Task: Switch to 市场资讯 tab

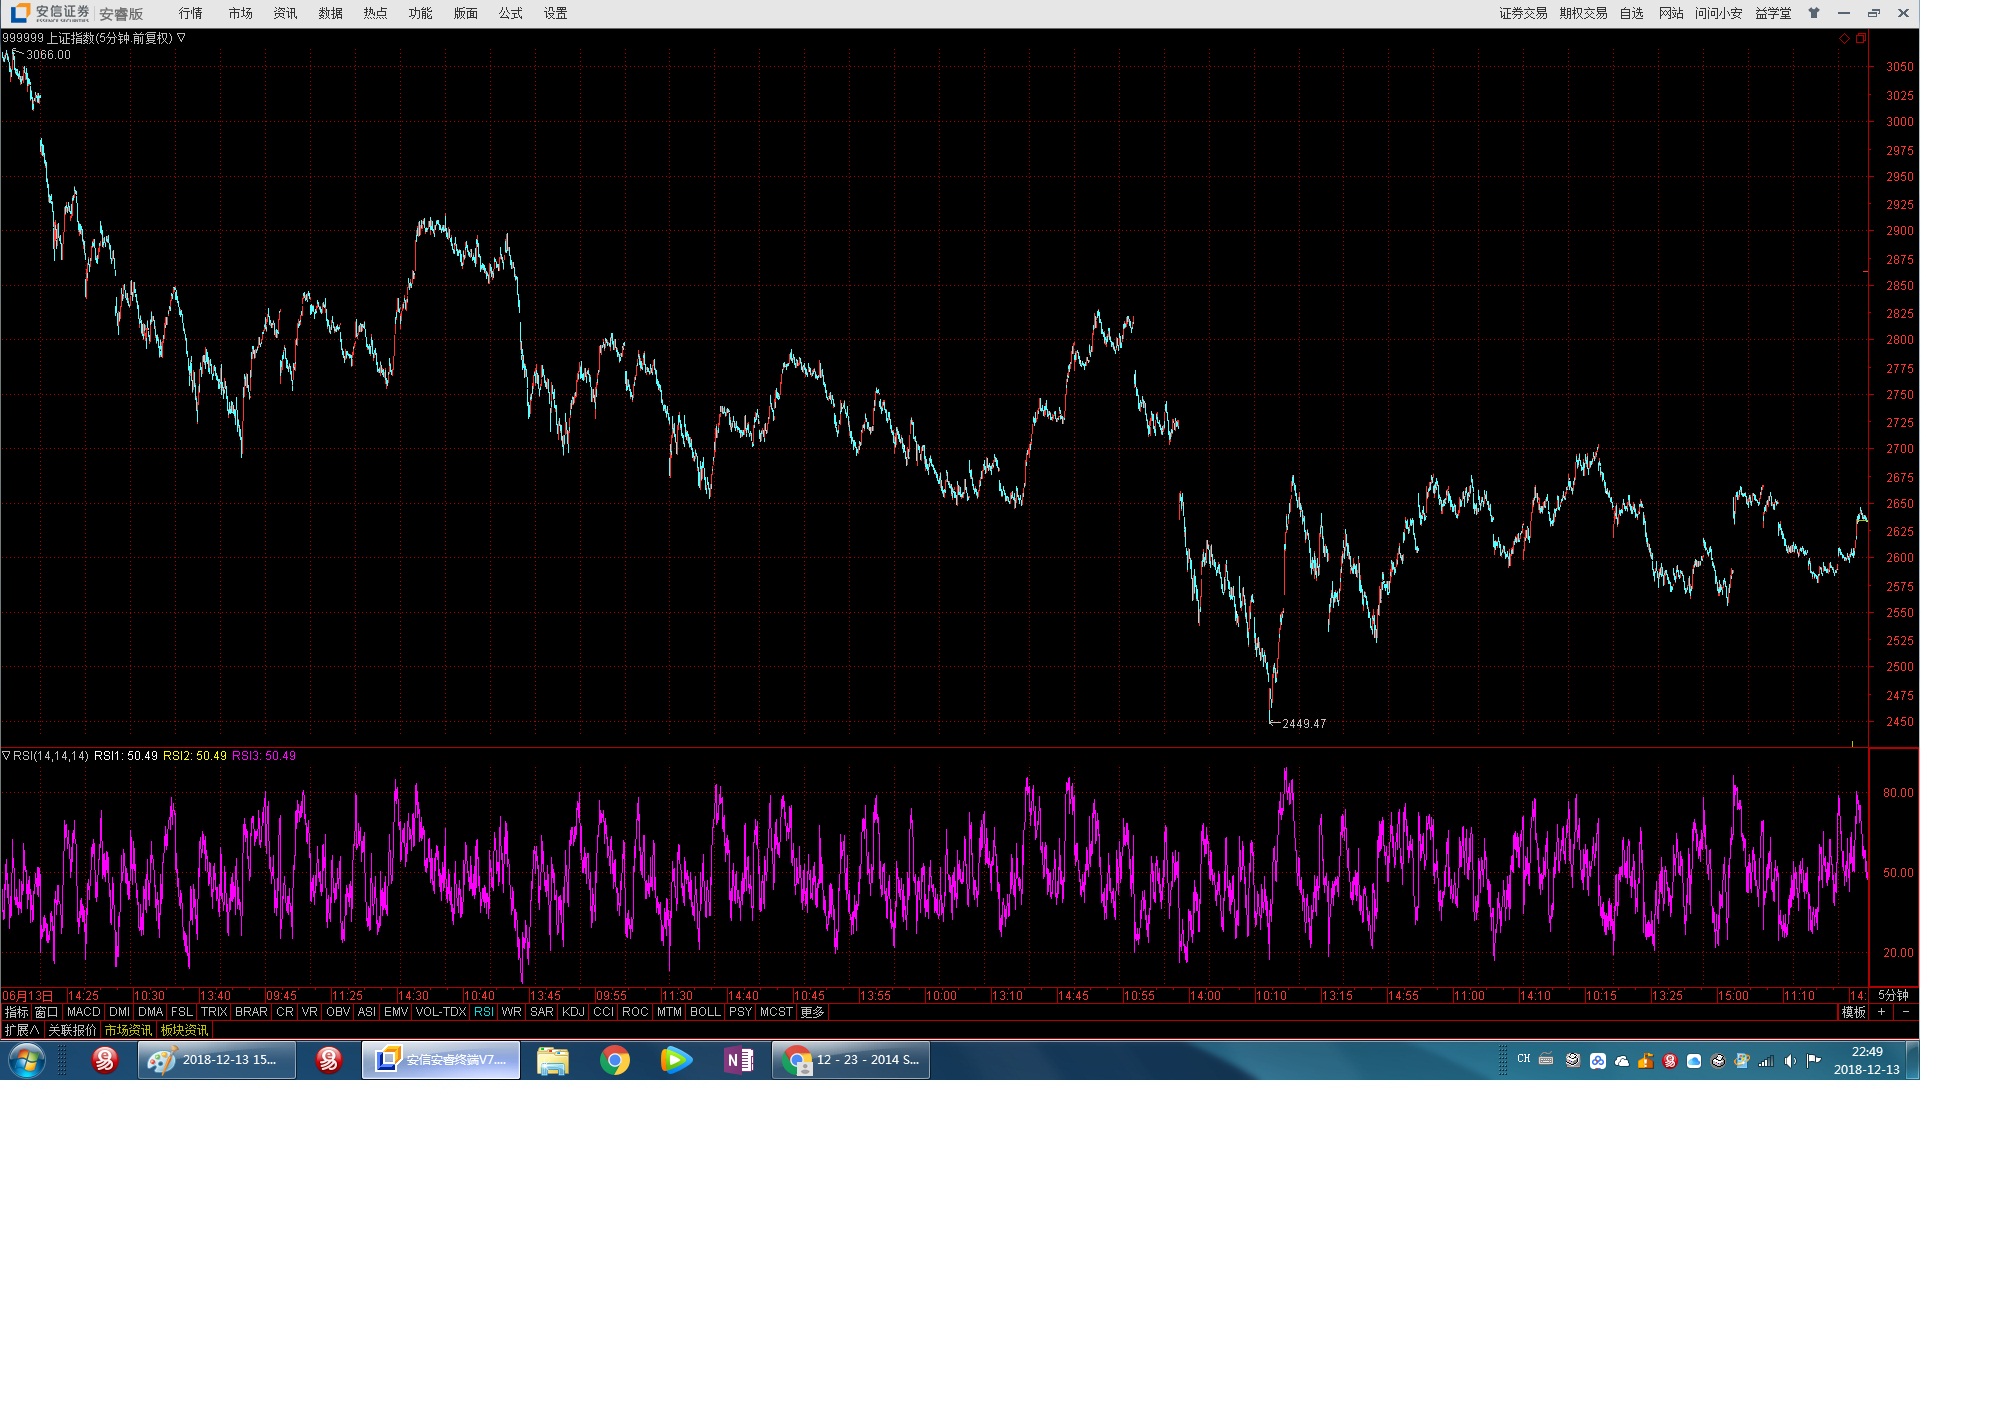Action: pyautogui.click(x=128, y=1030)
